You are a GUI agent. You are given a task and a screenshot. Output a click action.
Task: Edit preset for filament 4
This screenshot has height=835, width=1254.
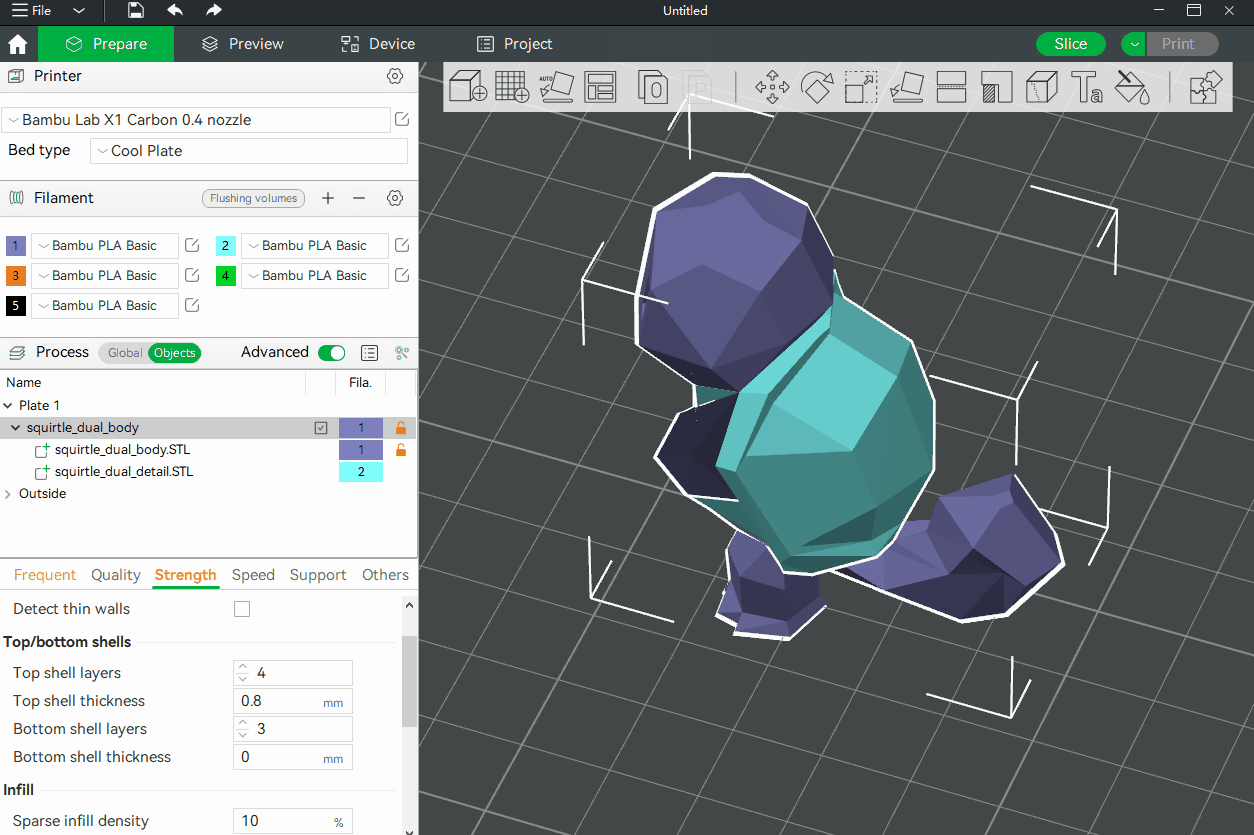pos(402,275)
